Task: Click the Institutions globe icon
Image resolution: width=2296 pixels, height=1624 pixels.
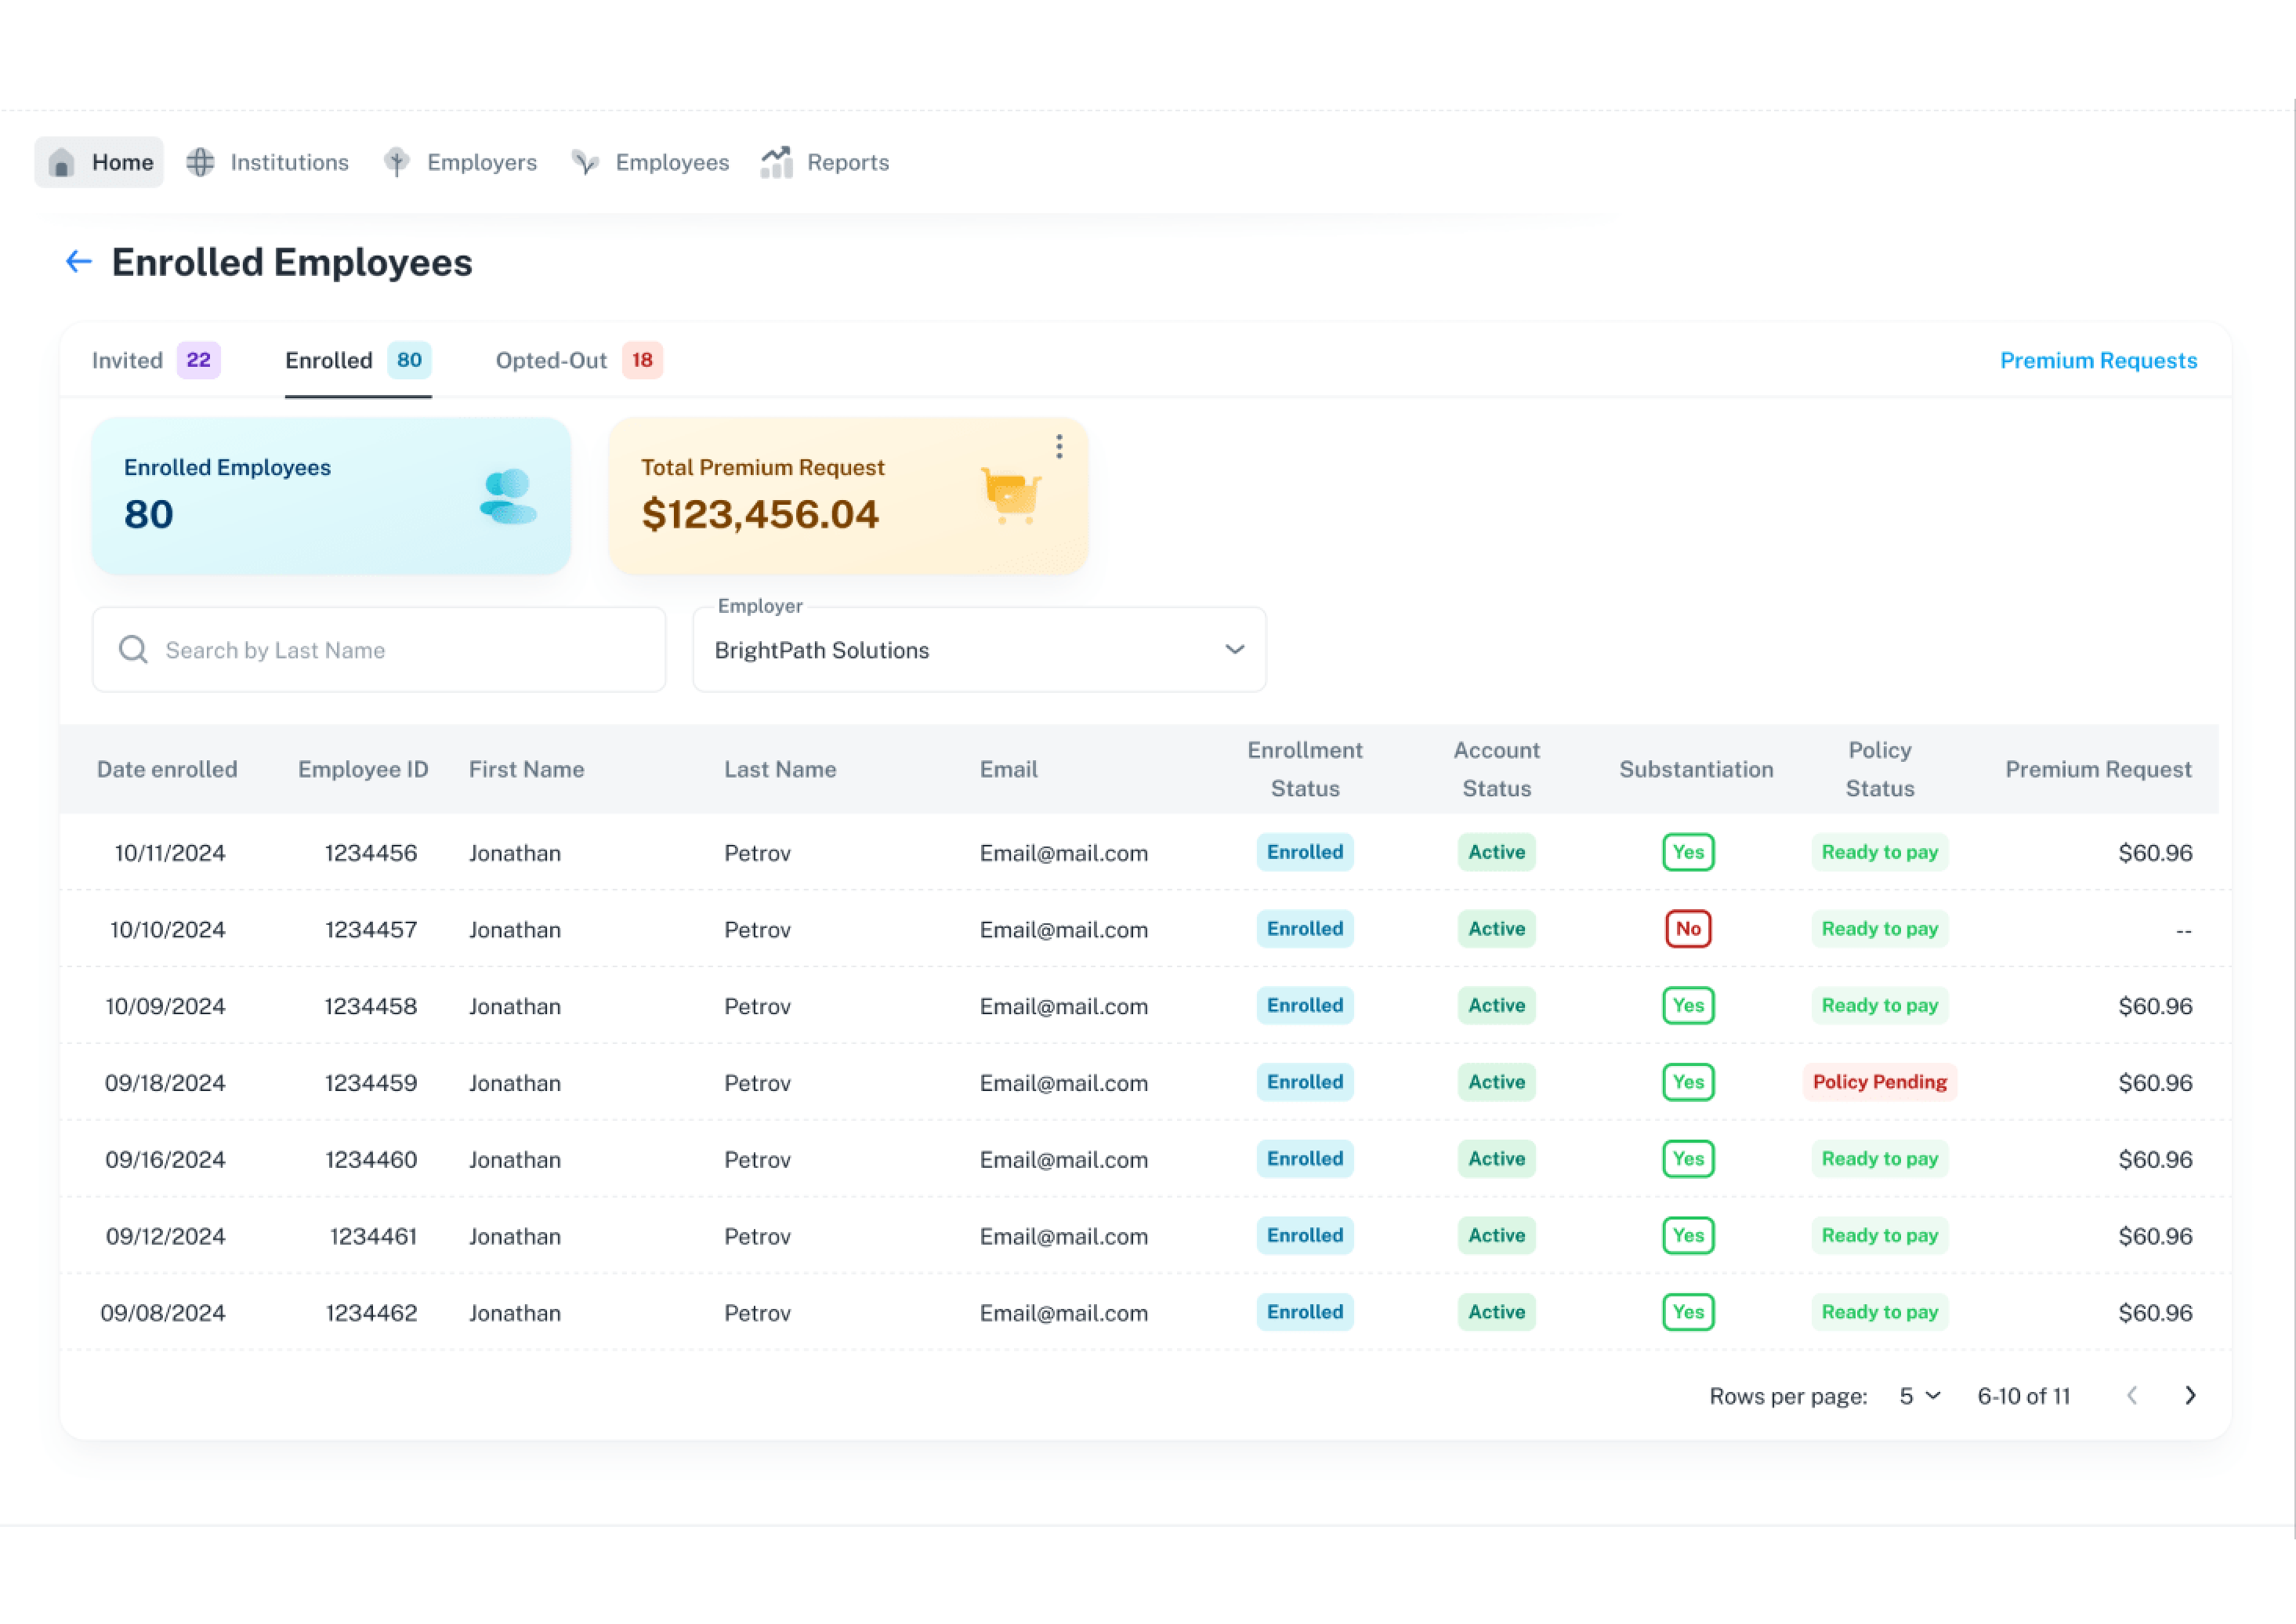Action: tap(200, 162)
